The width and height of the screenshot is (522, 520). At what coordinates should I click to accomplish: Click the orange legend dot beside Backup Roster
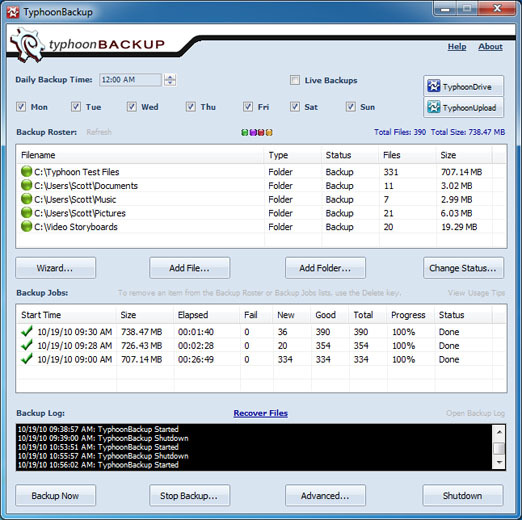coord(269,133)
